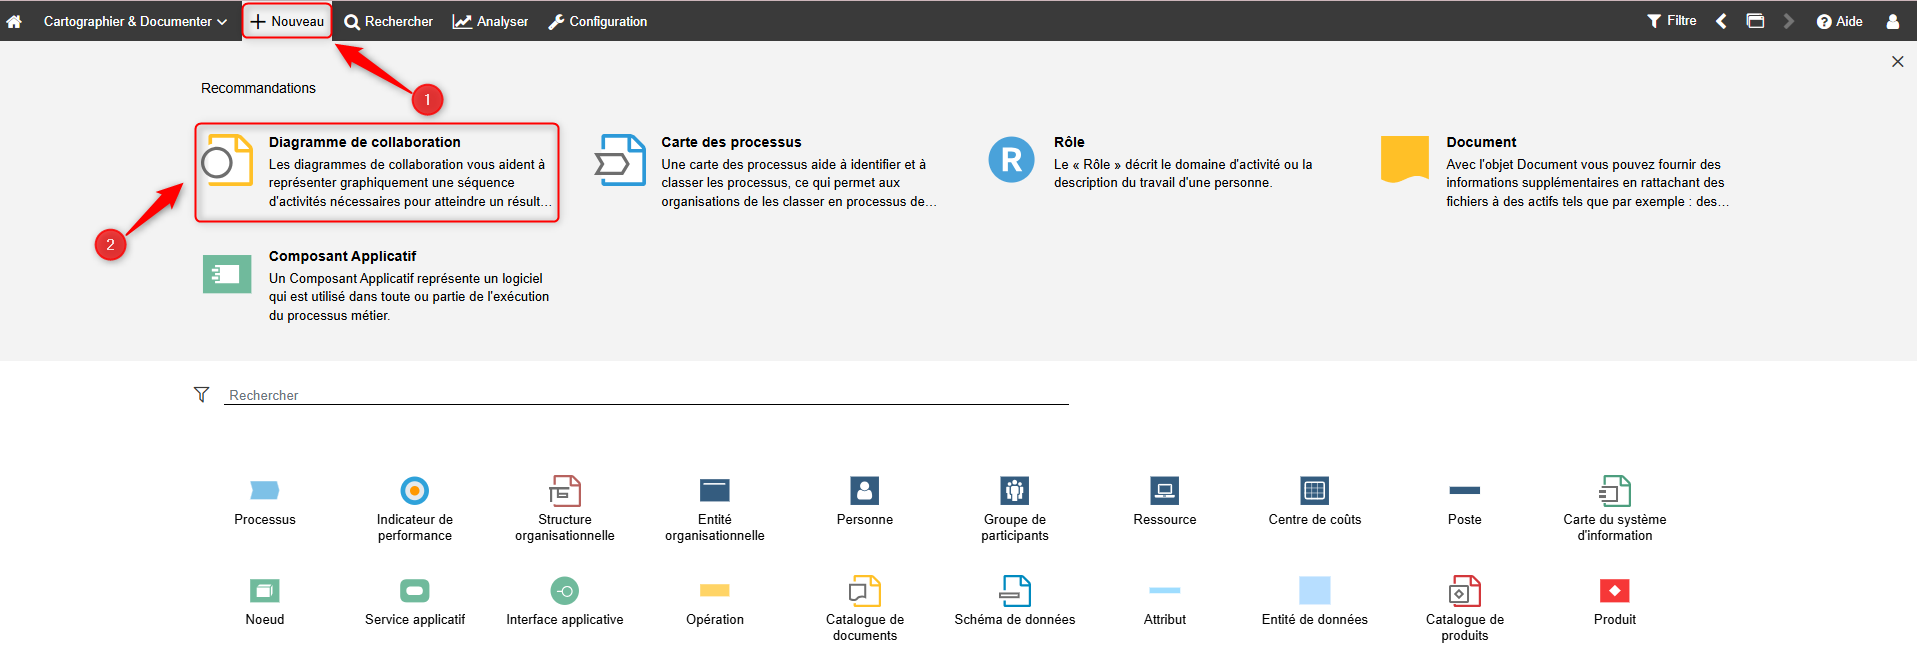
Task: Open the user profile icon
Action: click(x=1892, y=21)
